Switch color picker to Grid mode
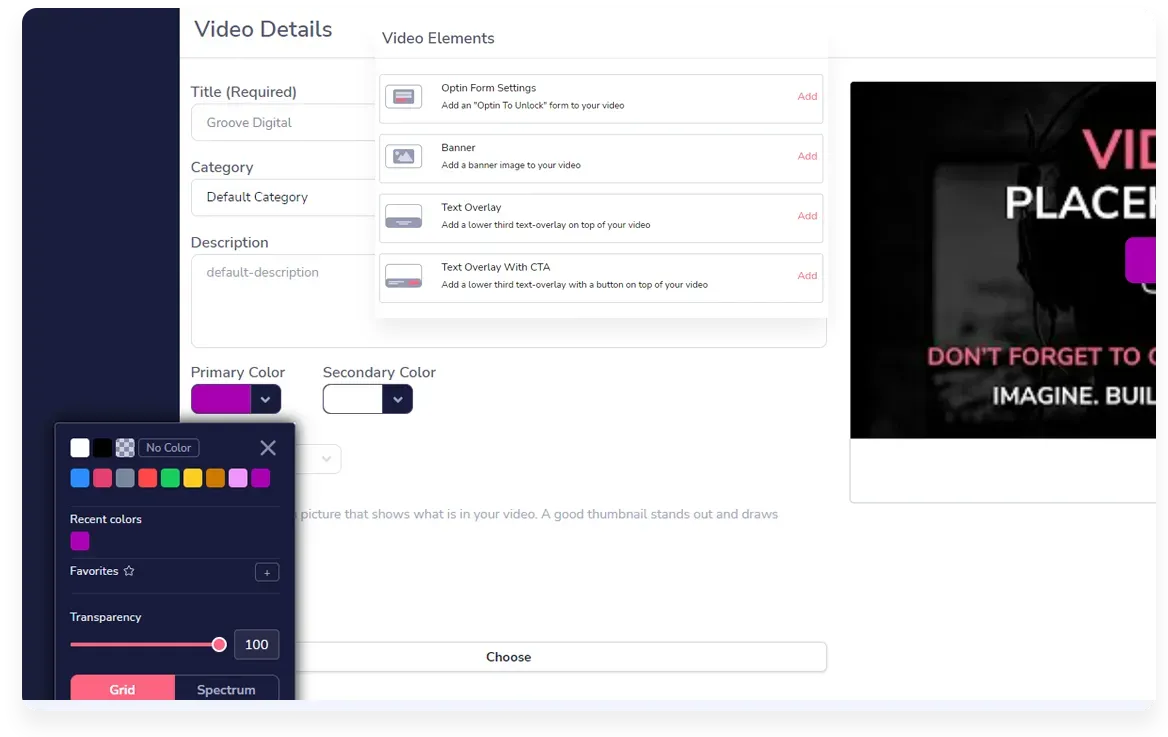 point(122,689)
